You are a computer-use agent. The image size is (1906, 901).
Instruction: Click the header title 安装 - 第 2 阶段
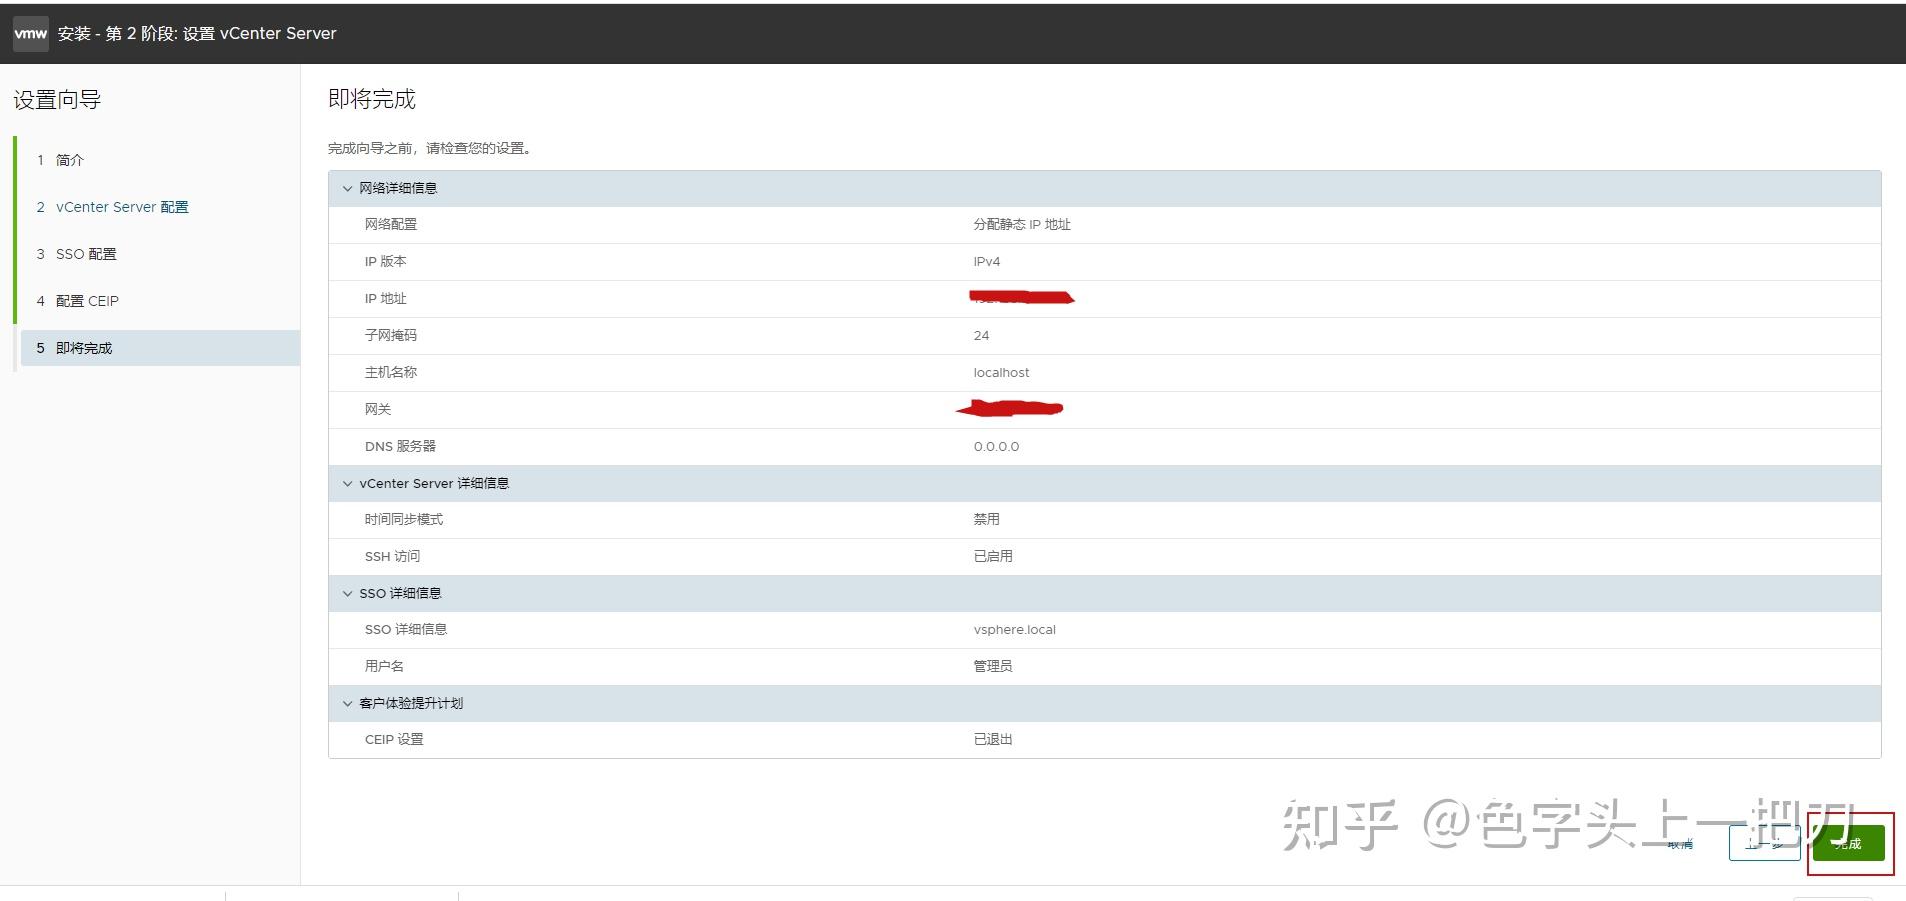(x=197, y=33)
